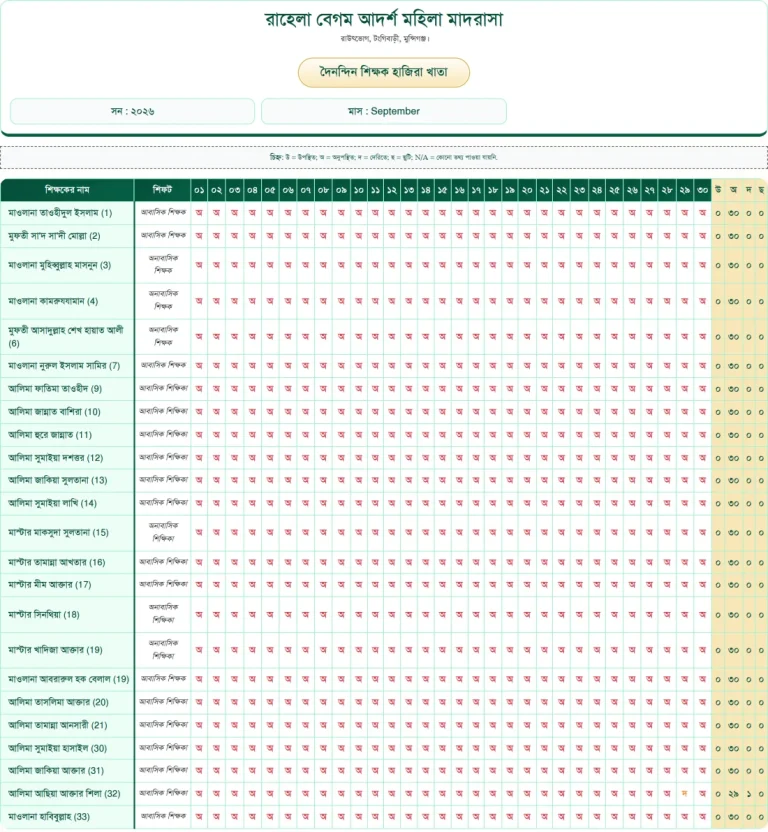
Task: Click the 'উ' present-total column header
Action: (718, 189)
